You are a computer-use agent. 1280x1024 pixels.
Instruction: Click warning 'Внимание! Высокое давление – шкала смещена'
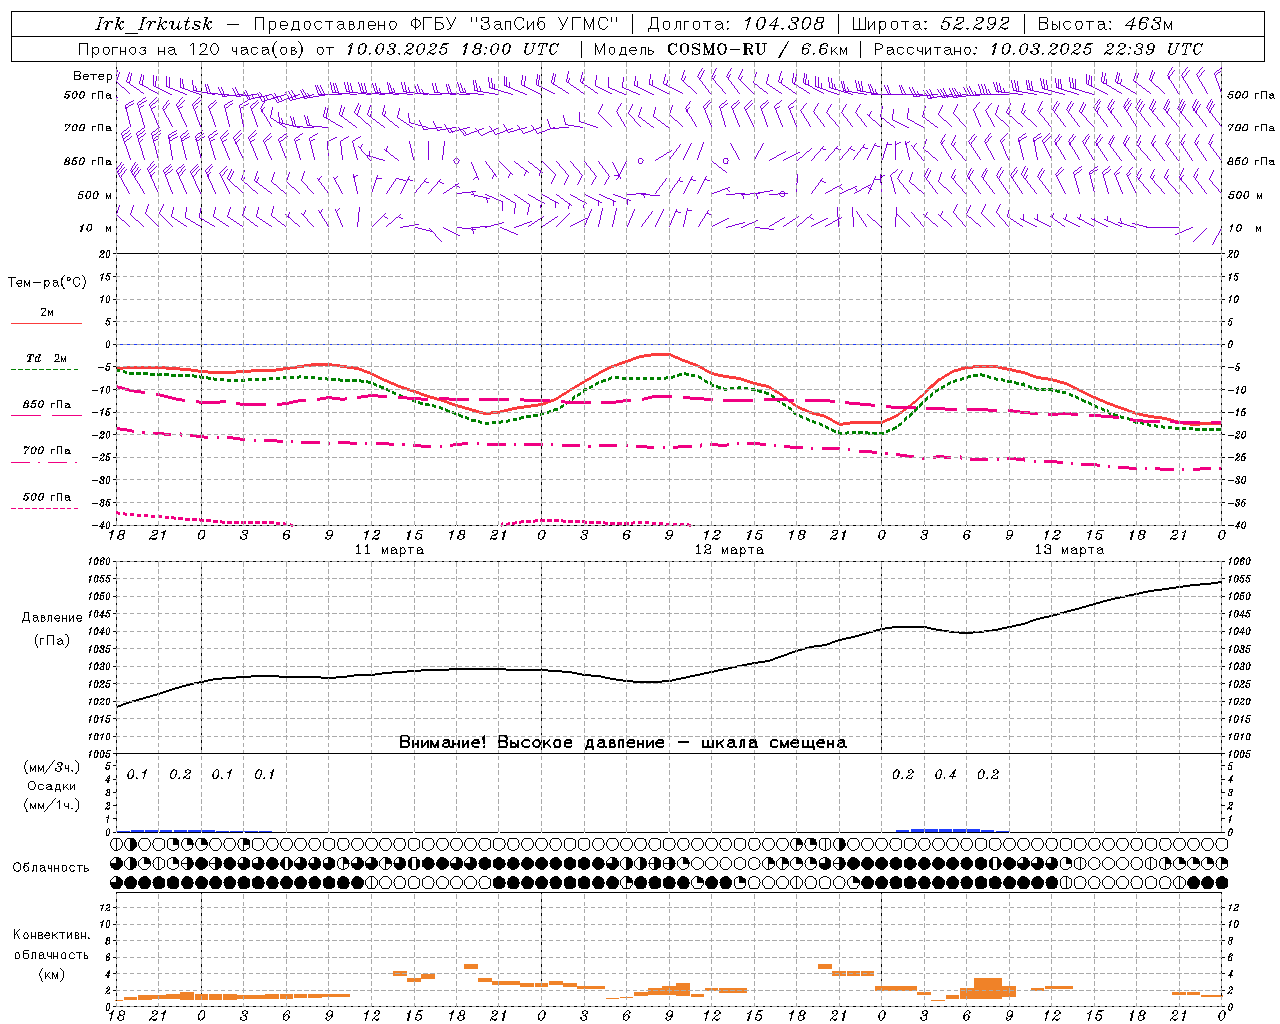623,743
